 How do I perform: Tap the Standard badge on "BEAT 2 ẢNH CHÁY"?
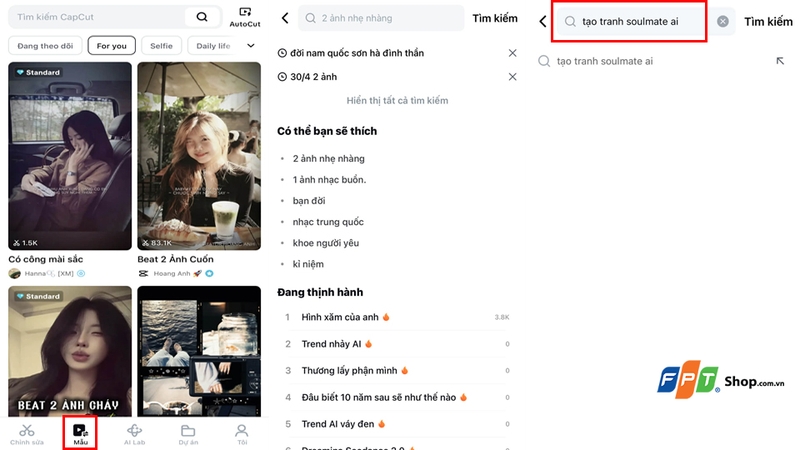pos(38,296)
